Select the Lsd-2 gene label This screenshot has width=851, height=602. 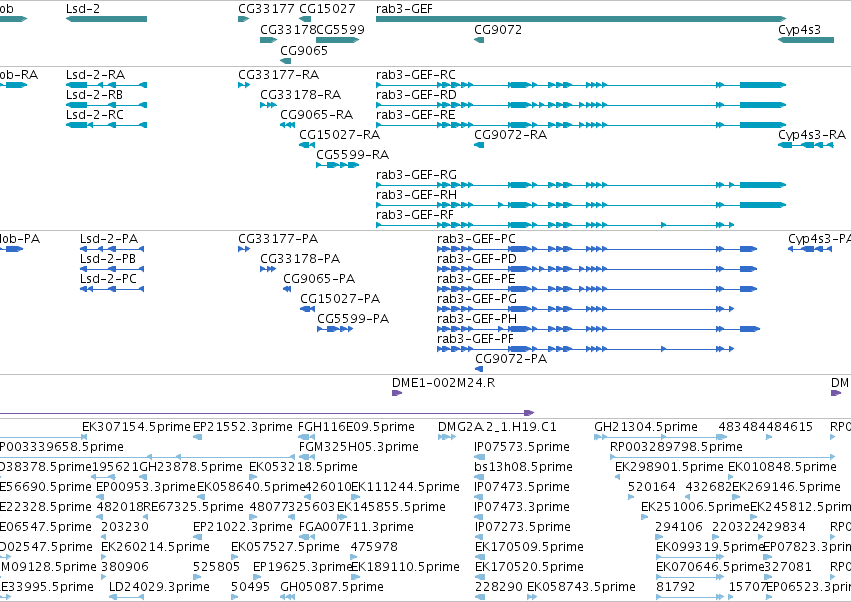[82, 9]
